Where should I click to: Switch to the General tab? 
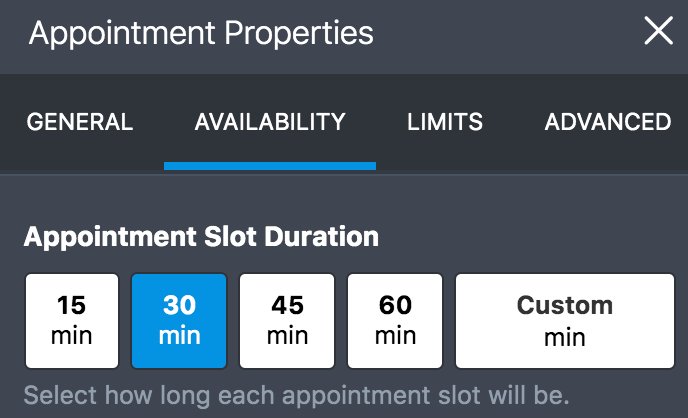point(79,122)
